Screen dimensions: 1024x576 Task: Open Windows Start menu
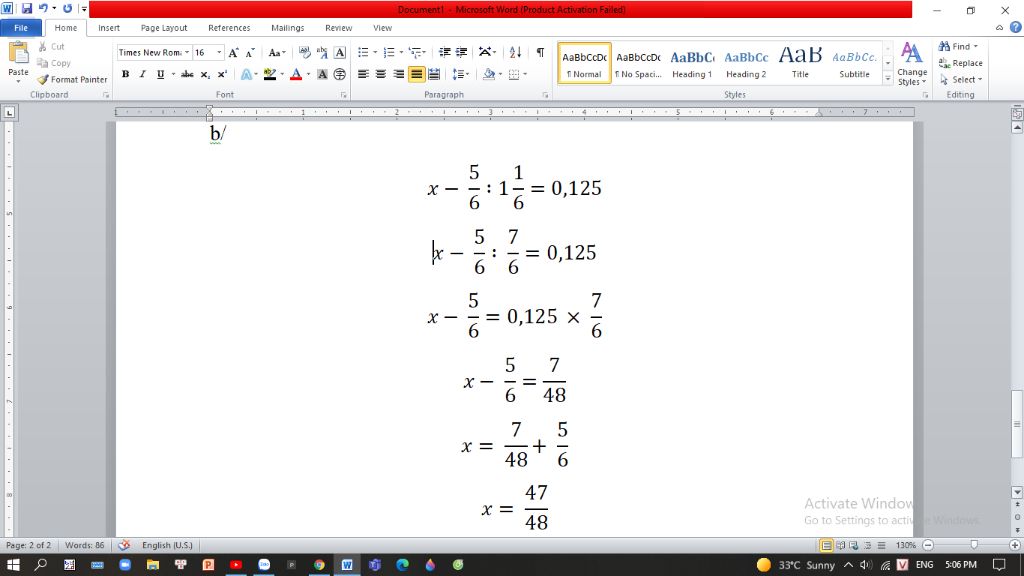pos(12,565)
